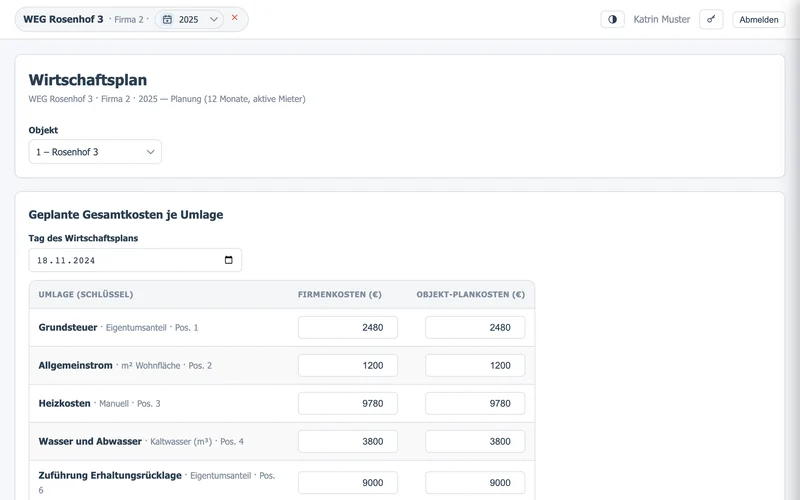The height and width of the screenshot is (500, 800).
Task: Edit Zuführung Erhaltungsrücklage Firmenkosten field
Action: point(348,483)
